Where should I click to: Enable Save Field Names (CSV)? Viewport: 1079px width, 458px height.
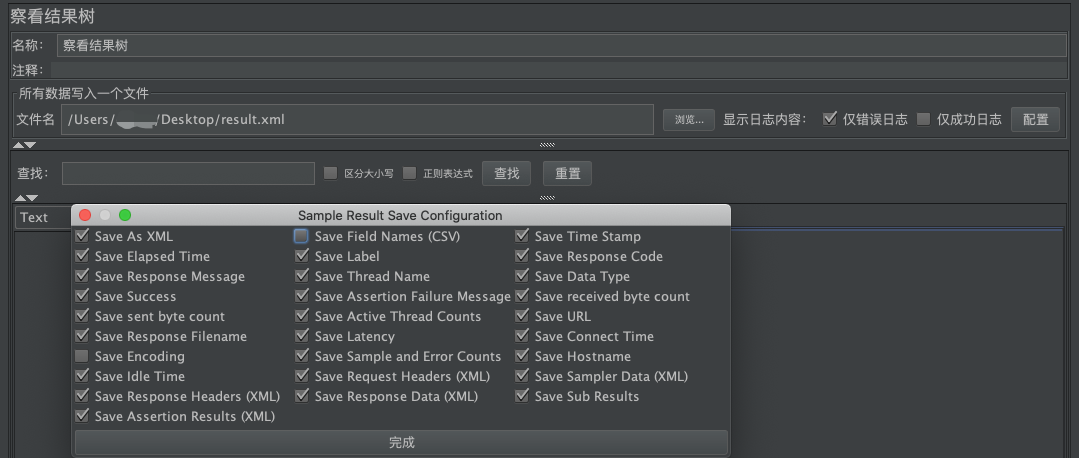(301, 236)
